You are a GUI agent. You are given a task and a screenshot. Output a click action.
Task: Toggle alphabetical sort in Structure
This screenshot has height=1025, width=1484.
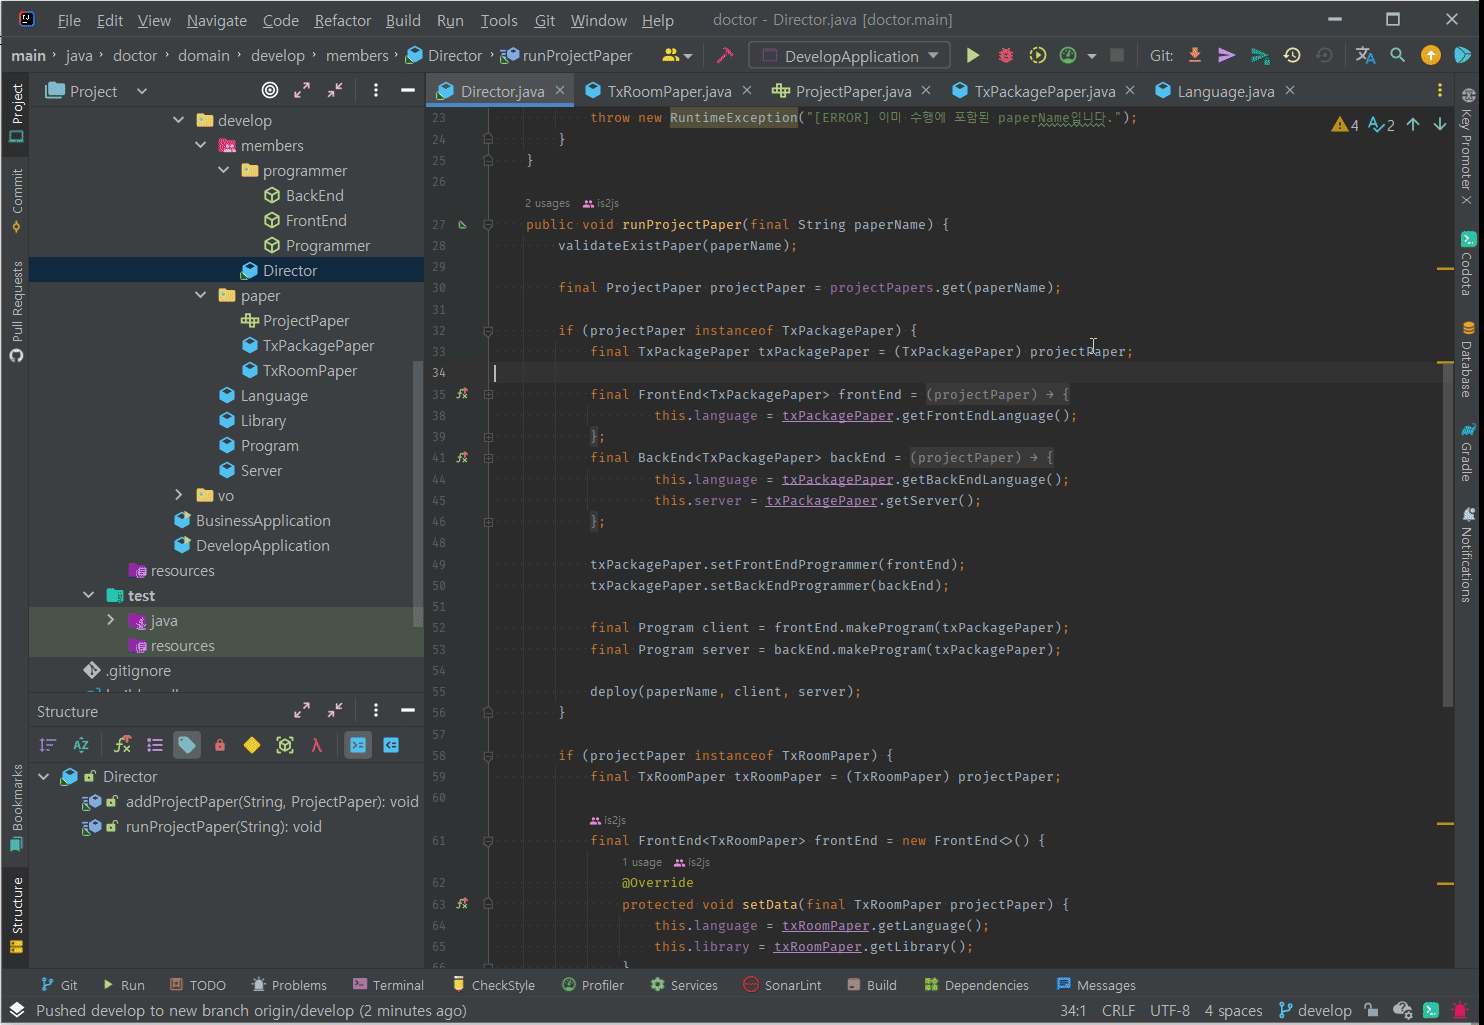81,745
